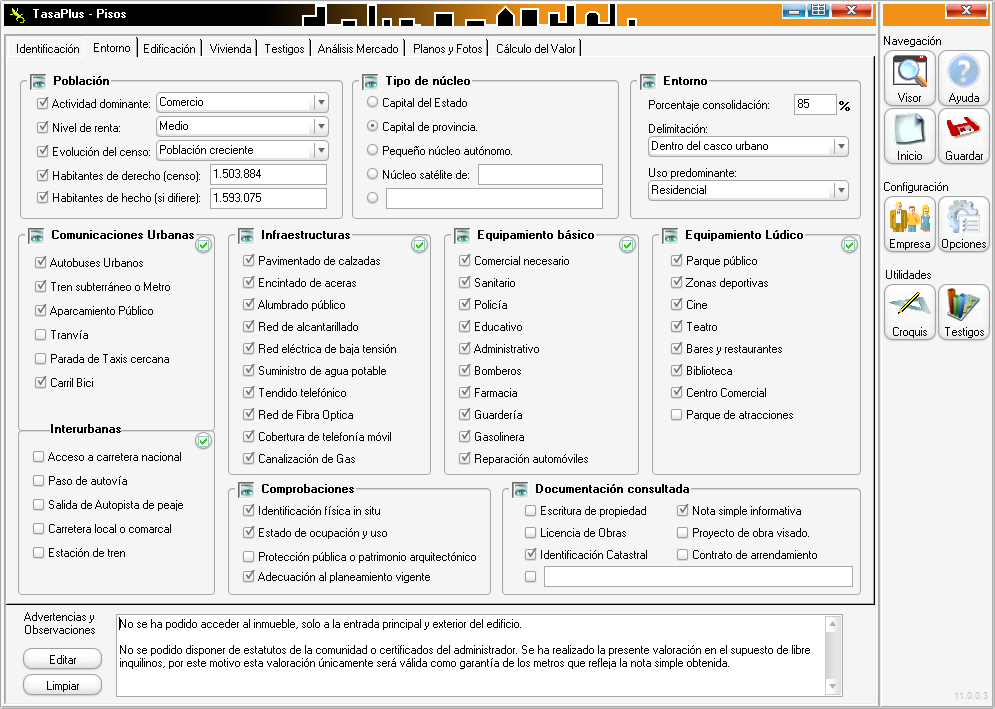Open the Cálculo del Valor tab
The width and height of the screenshot is (995, 709).
coord(535,48)
